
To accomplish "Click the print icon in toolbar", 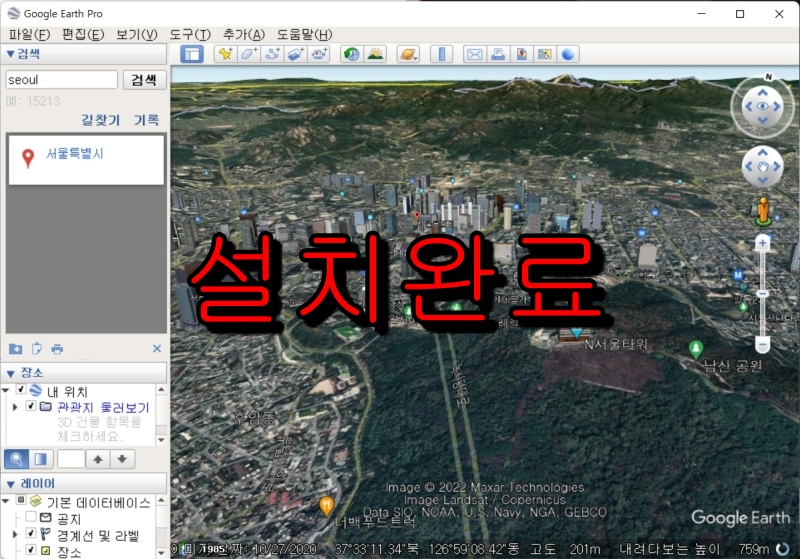I will pyautogui.click(x=498, y=54).
